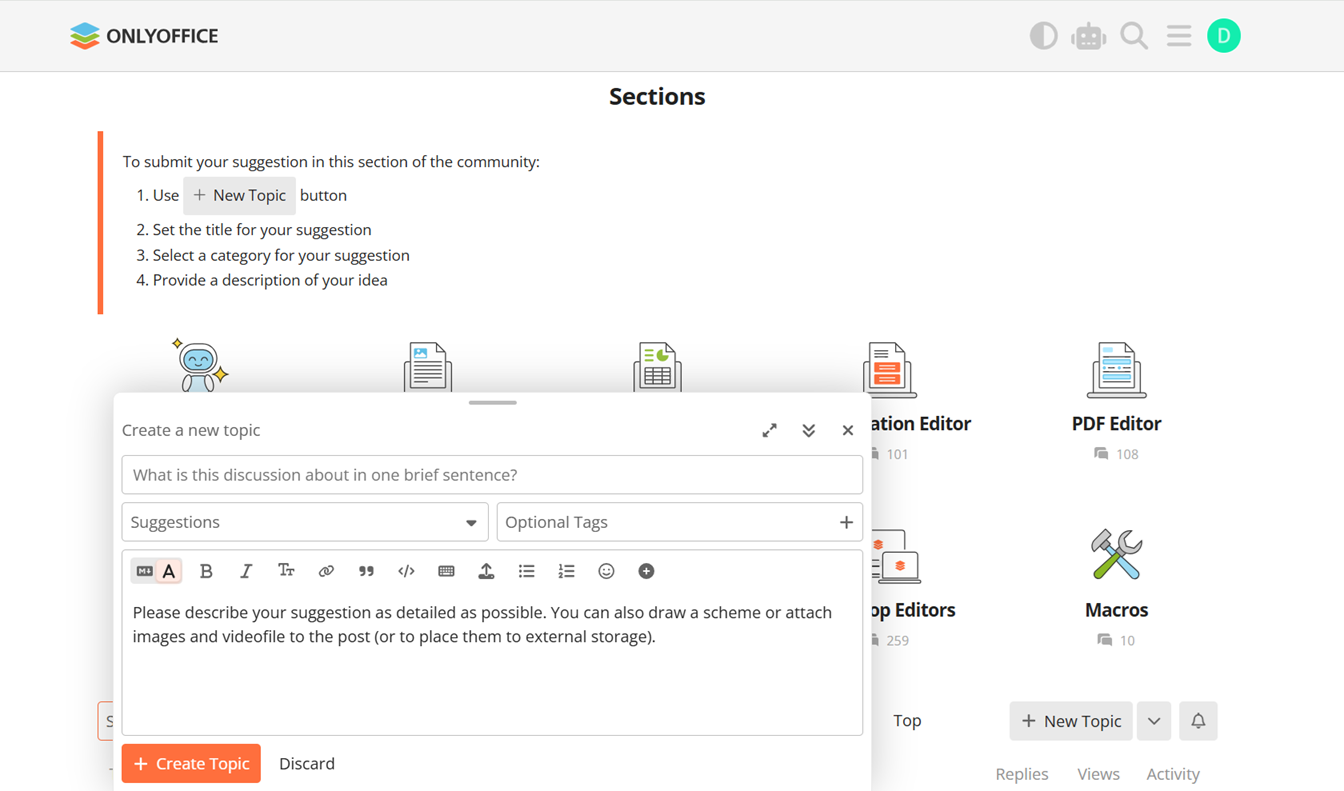Add Optional Tags selector
1344x791 pixels.
click(x=680, y=522)
